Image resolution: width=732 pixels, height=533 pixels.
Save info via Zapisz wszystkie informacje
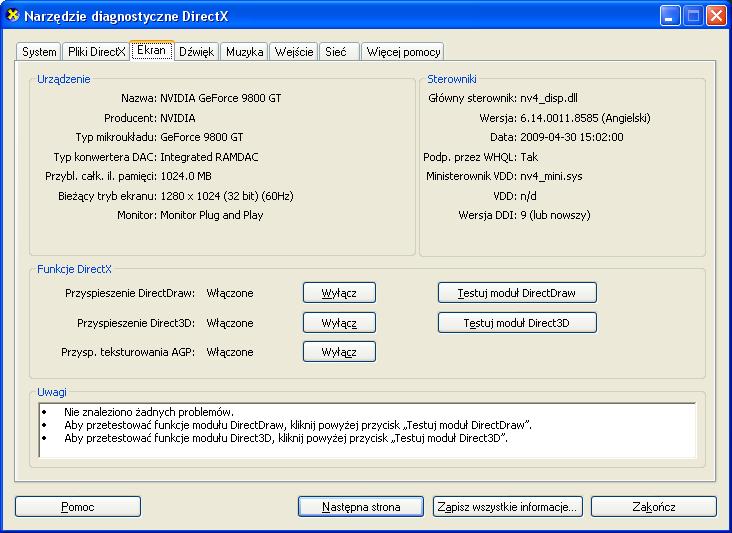[x=507, y=507]
